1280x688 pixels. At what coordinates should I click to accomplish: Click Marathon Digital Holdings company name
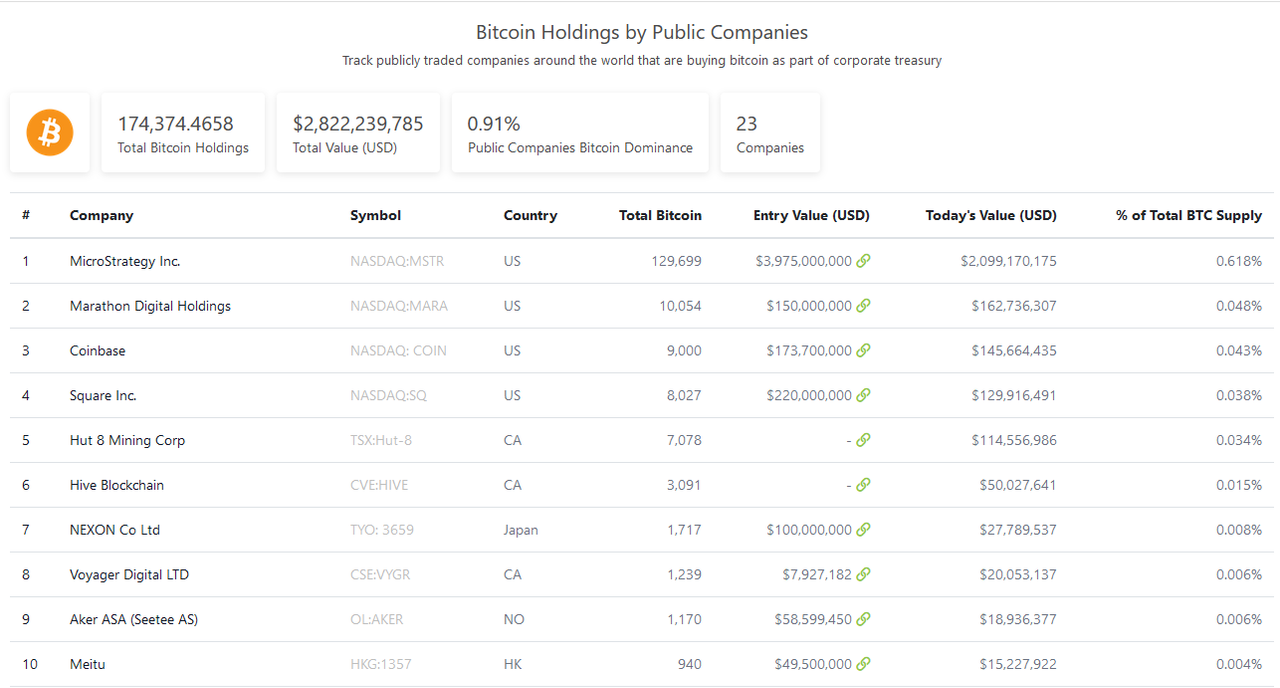(150, 306)
